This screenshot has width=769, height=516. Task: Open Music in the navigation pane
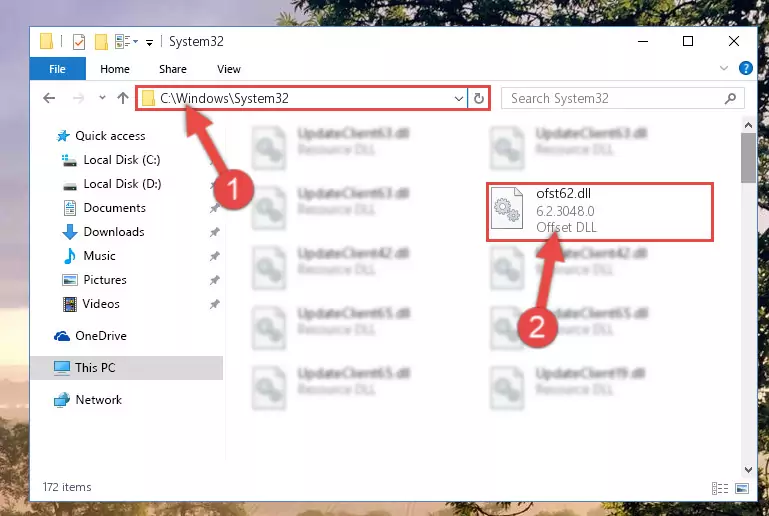[x=100, y=256]
